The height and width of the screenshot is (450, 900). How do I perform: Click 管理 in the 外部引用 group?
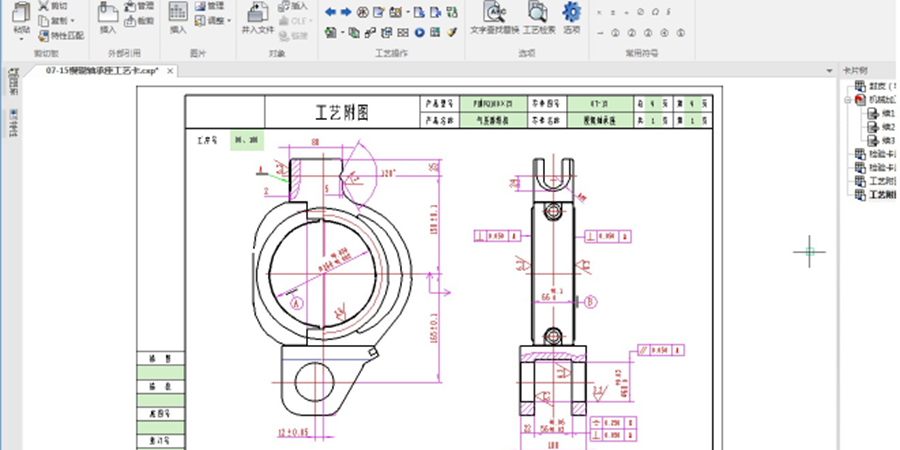coord(139,6)
